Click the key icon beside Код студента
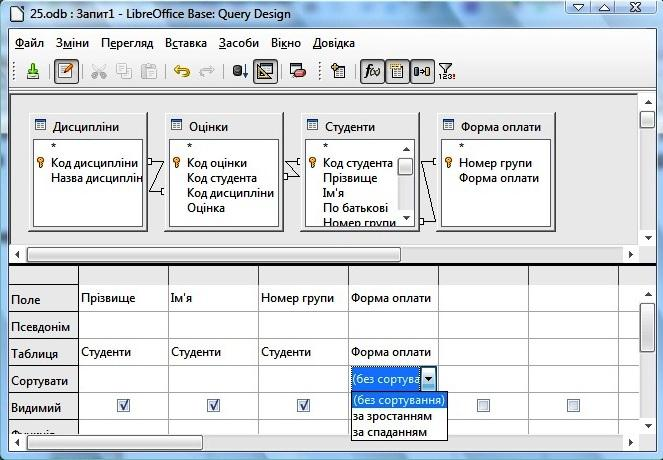 coord(312,162)
